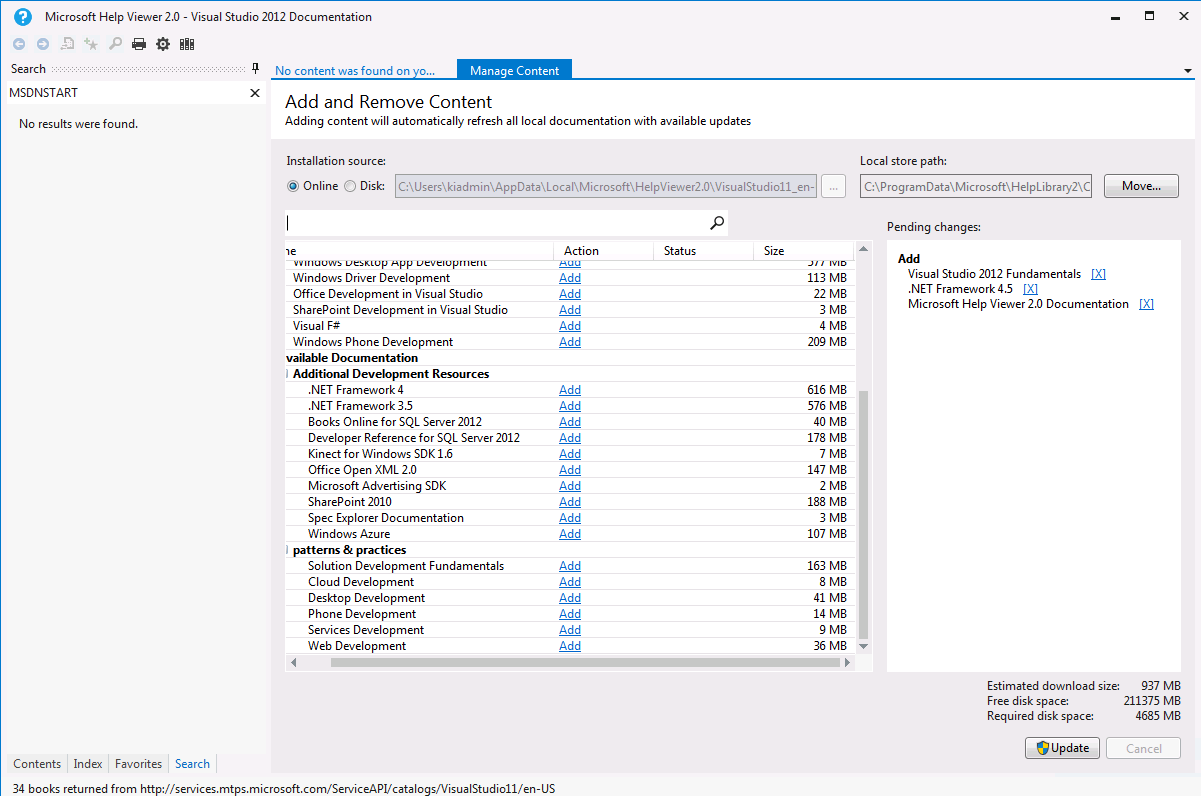
Task: Click into the content filter text field
Action: [x=495, y=223]
